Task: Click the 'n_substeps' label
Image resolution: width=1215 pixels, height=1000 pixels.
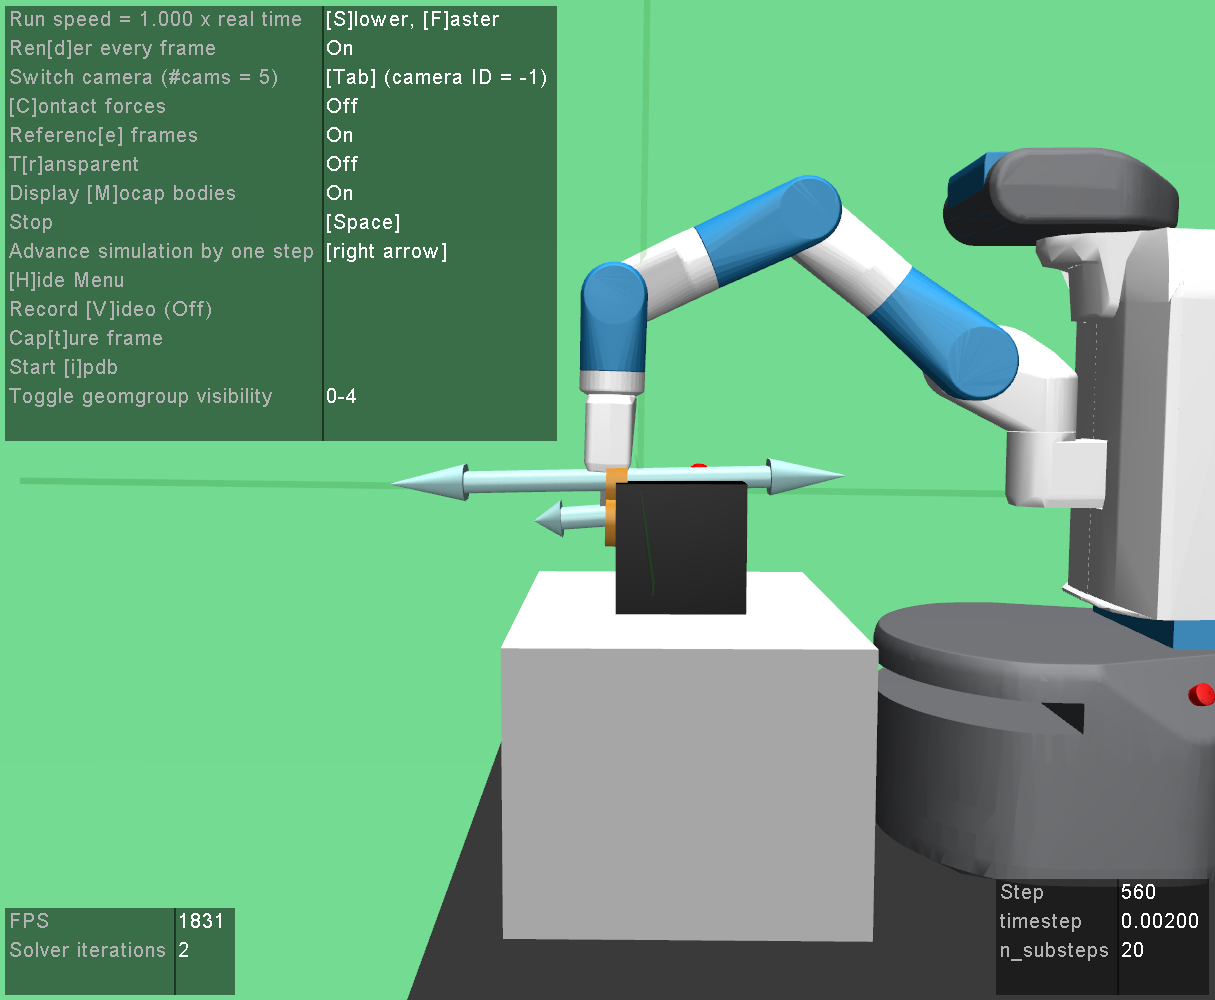Action: tap(1054, 950)
